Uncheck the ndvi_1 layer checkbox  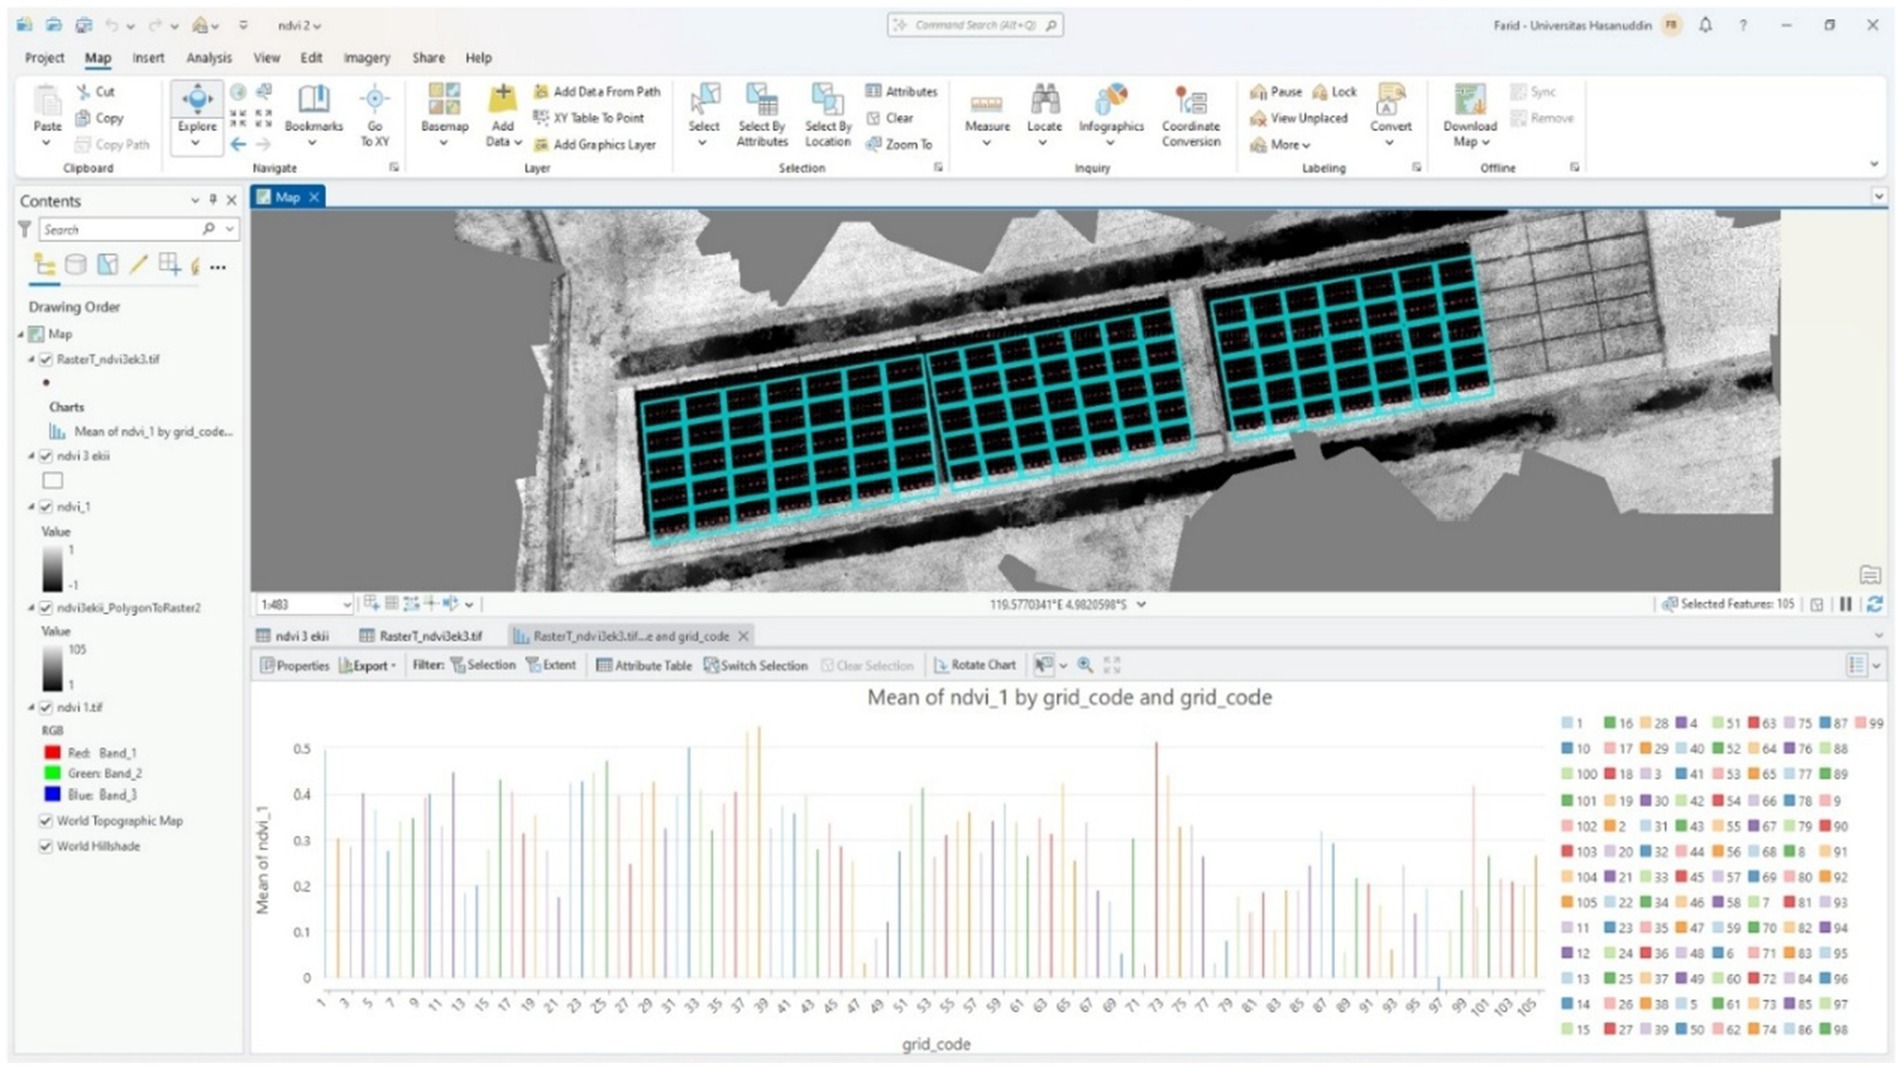coord(46,507)
